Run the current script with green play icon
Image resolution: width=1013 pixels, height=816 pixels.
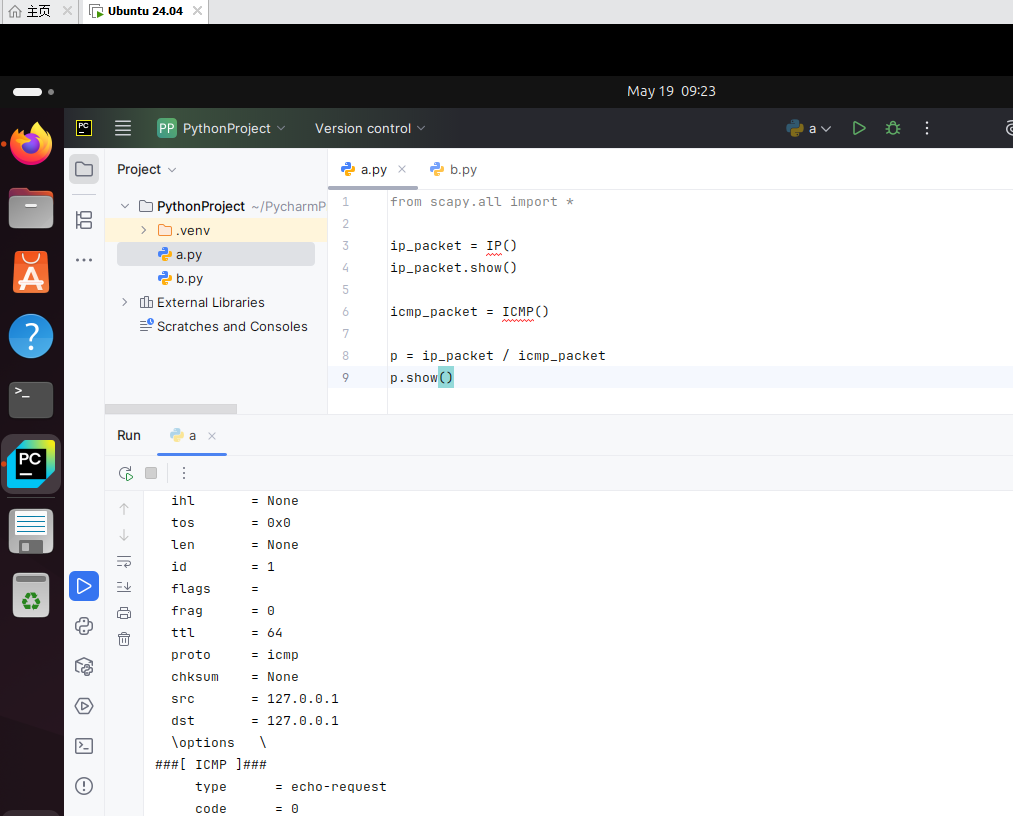point(858,128)
